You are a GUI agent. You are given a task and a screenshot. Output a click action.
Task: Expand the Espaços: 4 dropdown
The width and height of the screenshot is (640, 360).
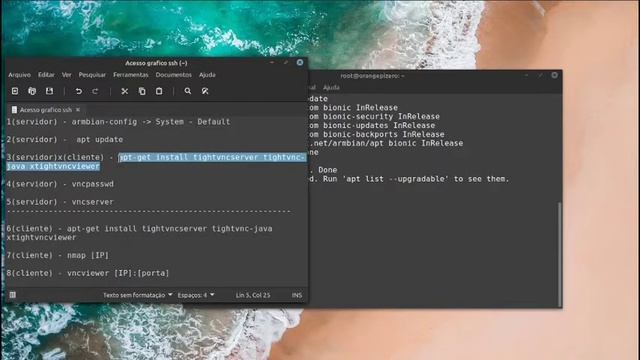[x=196, y=295]
